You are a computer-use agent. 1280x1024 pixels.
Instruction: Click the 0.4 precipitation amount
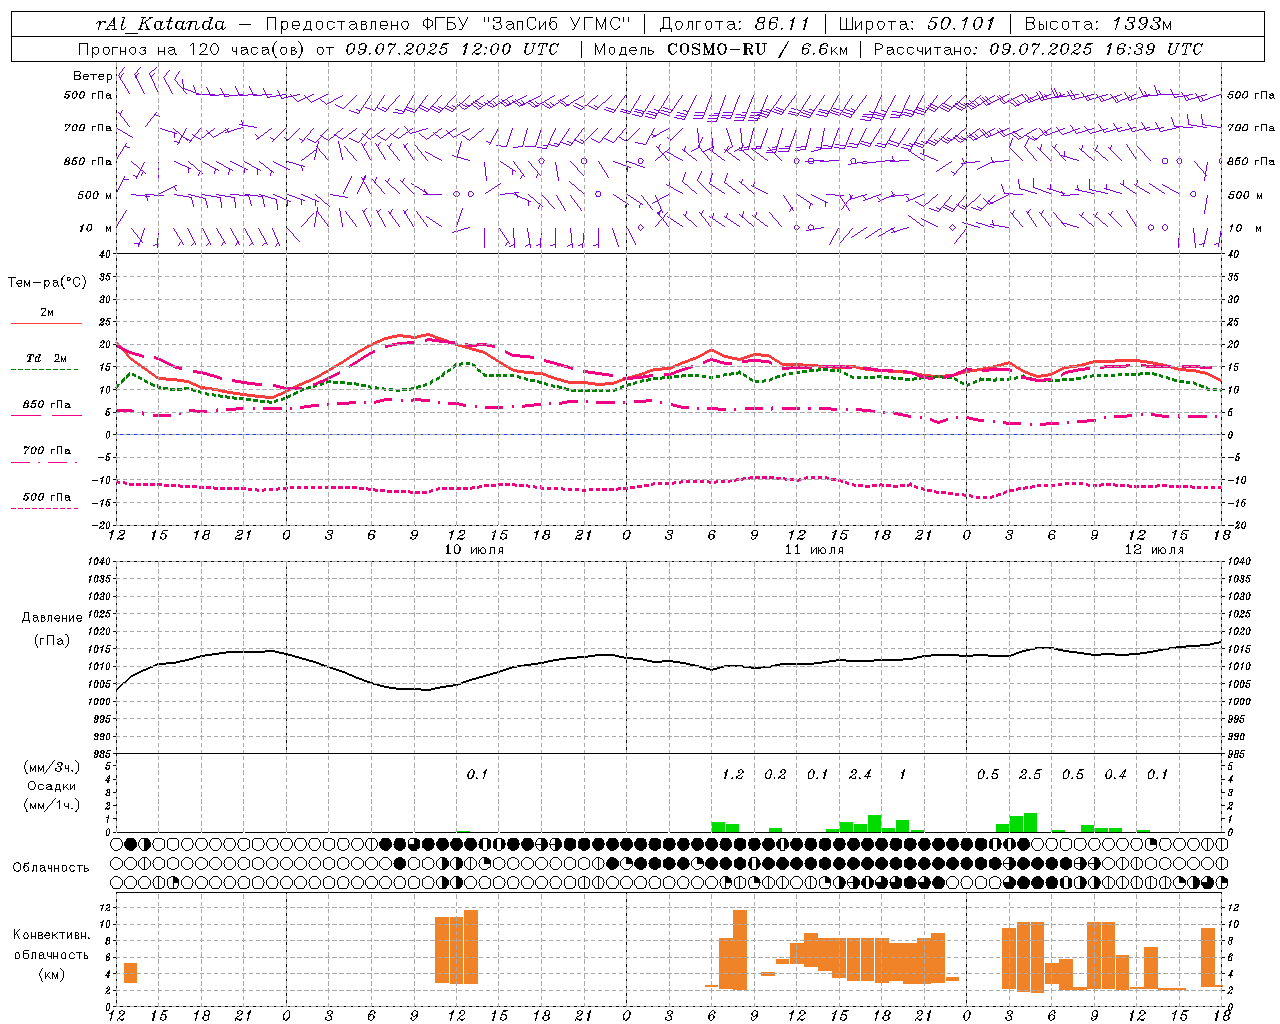pyautogui.click(x=1115, y=775)
